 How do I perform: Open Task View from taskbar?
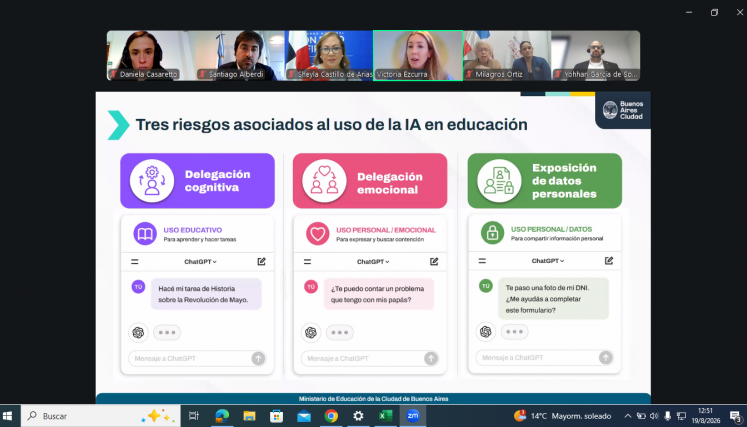tap(193, 416)
